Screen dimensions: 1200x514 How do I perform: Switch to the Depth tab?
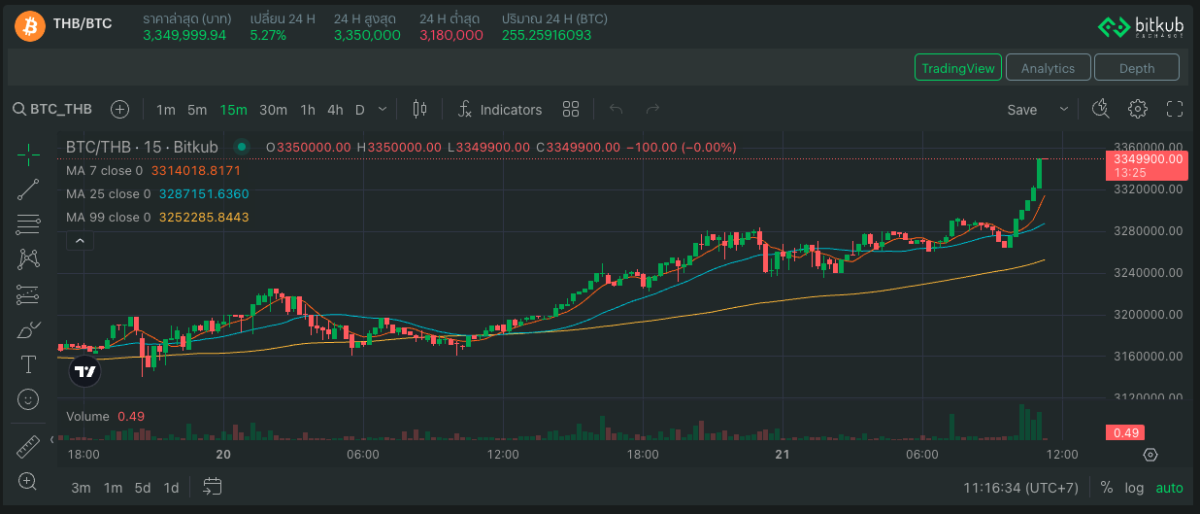click(1136, 67)
